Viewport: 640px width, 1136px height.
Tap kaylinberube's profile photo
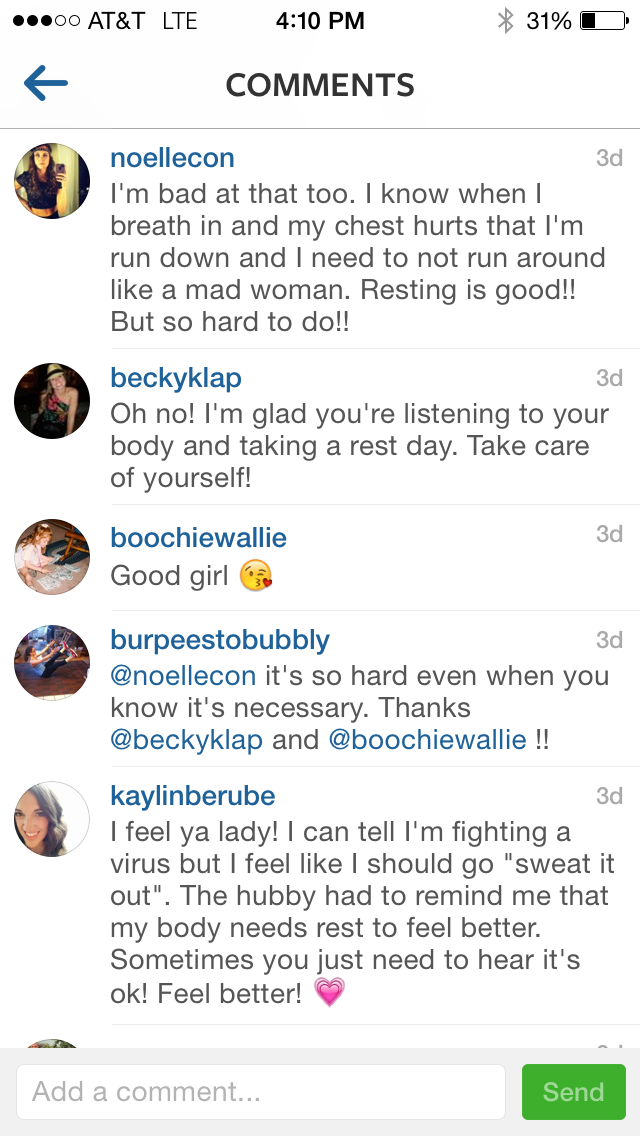[x=52, y=819]
